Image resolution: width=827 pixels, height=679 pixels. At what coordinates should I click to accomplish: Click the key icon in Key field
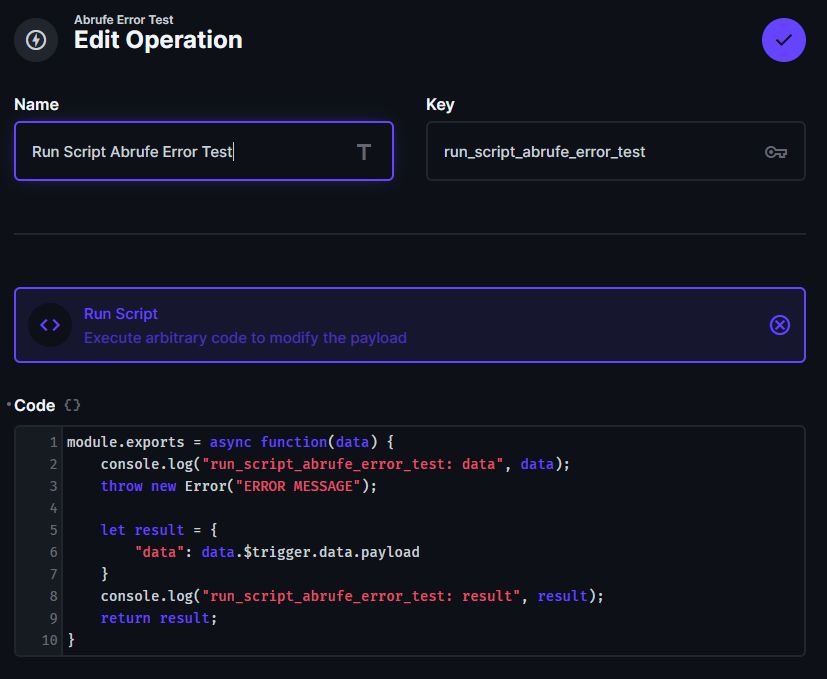coord(775,152)
